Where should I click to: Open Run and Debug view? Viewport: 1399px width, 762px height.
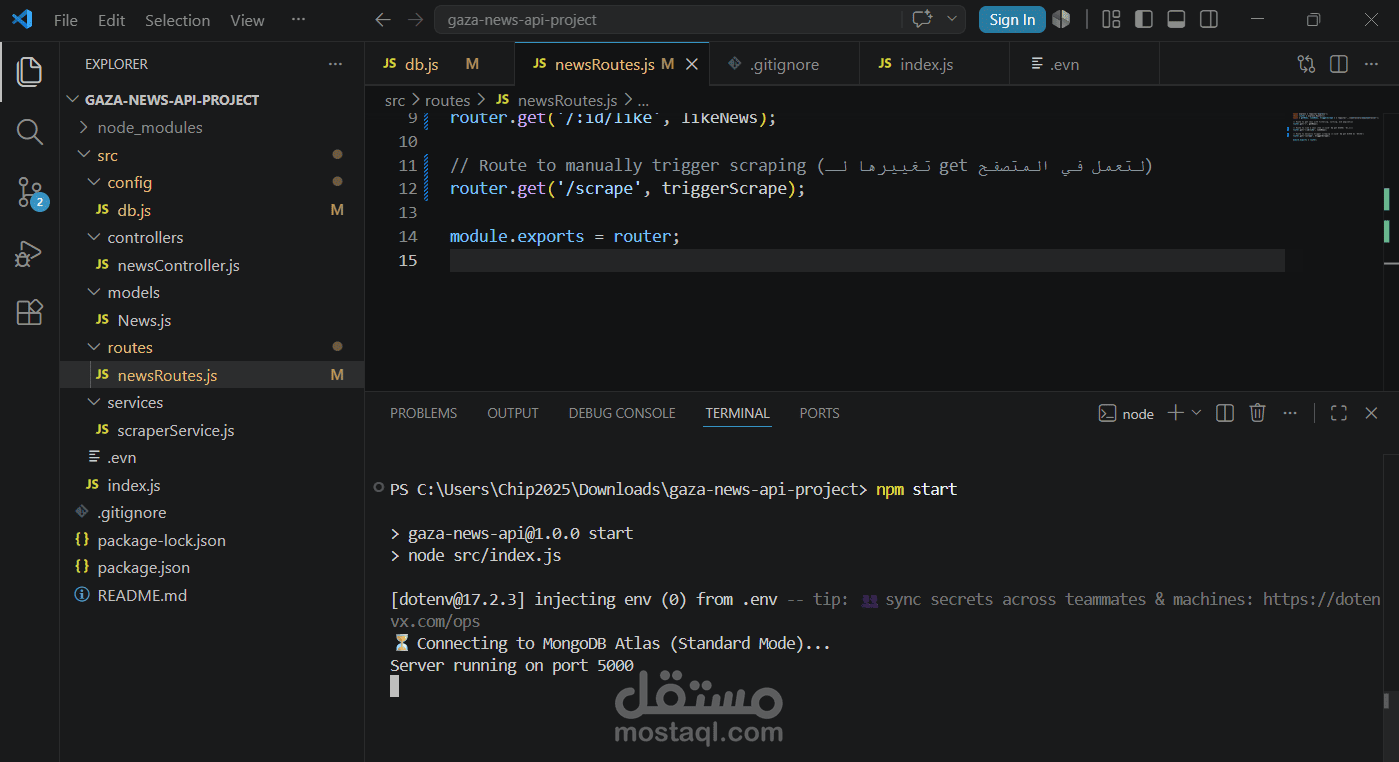click(x=30, y=253)
